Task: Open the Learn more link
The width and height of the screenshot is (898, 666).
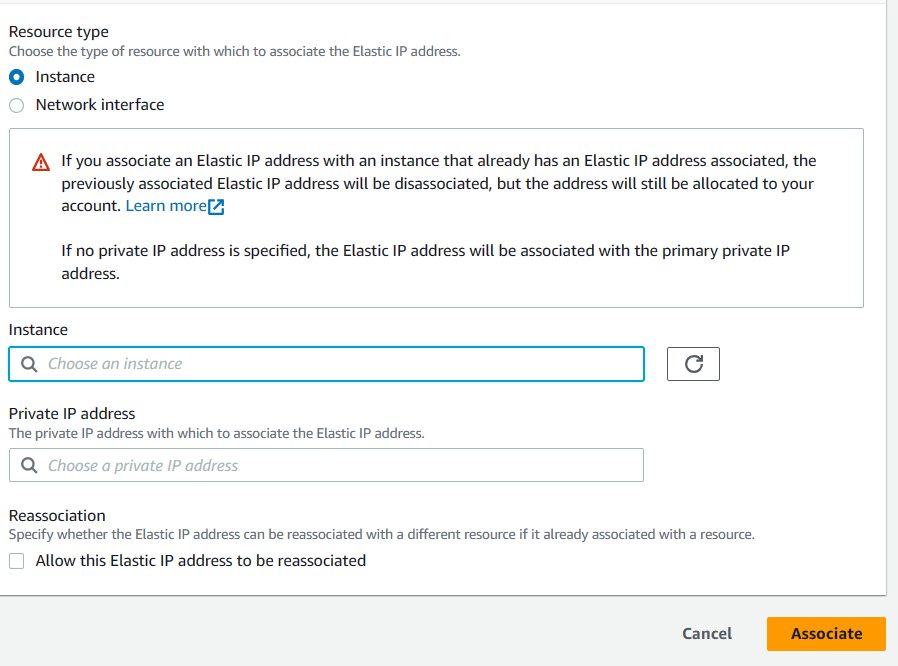Action: [x=166, y=206]
